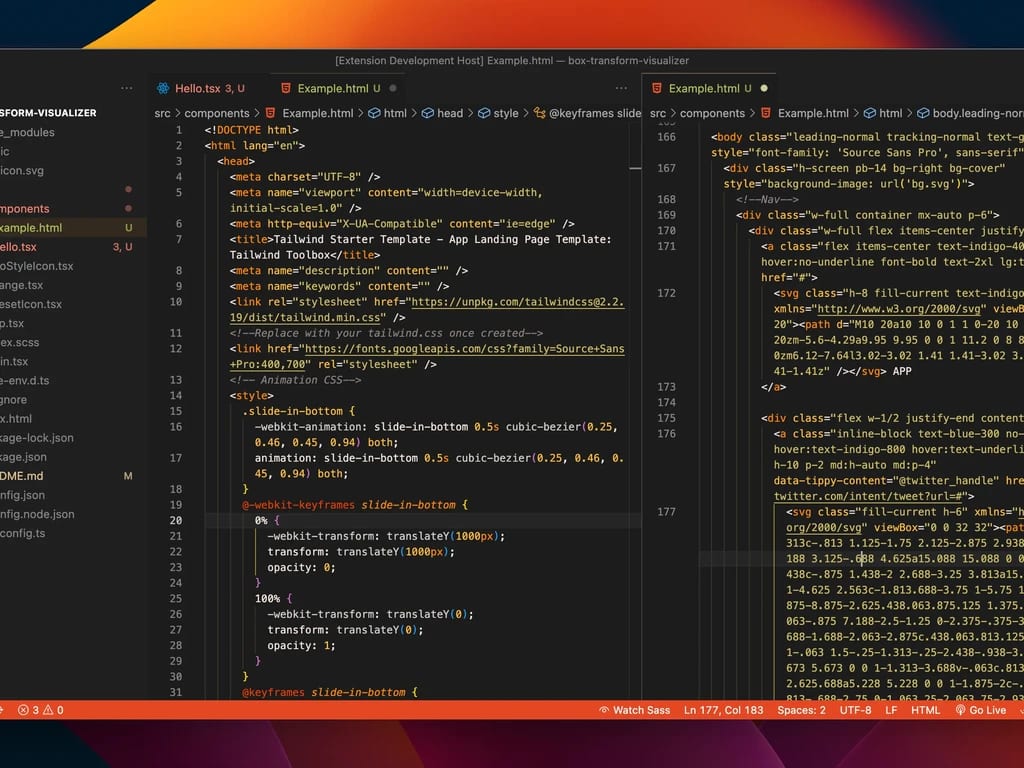The image size is (1024, 768).
Task: Switch to Example.html tab in left editor
Action: tap(338, 88)
